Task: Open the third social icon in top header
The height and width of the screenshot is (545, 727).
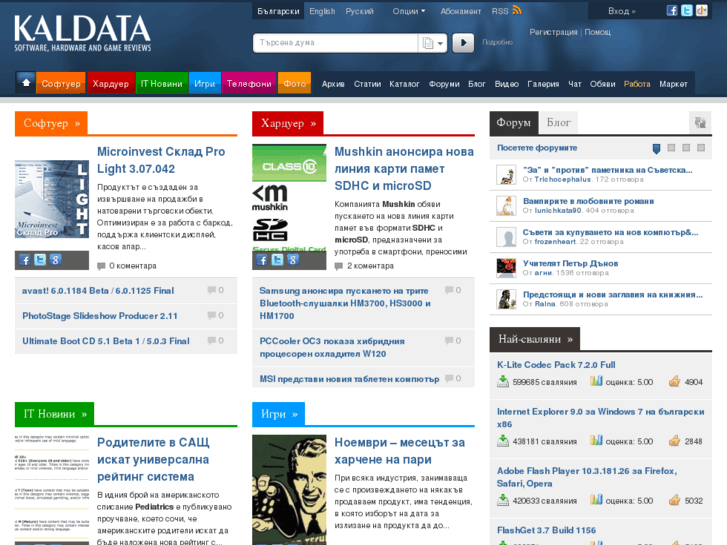Action: coord(701,10)
